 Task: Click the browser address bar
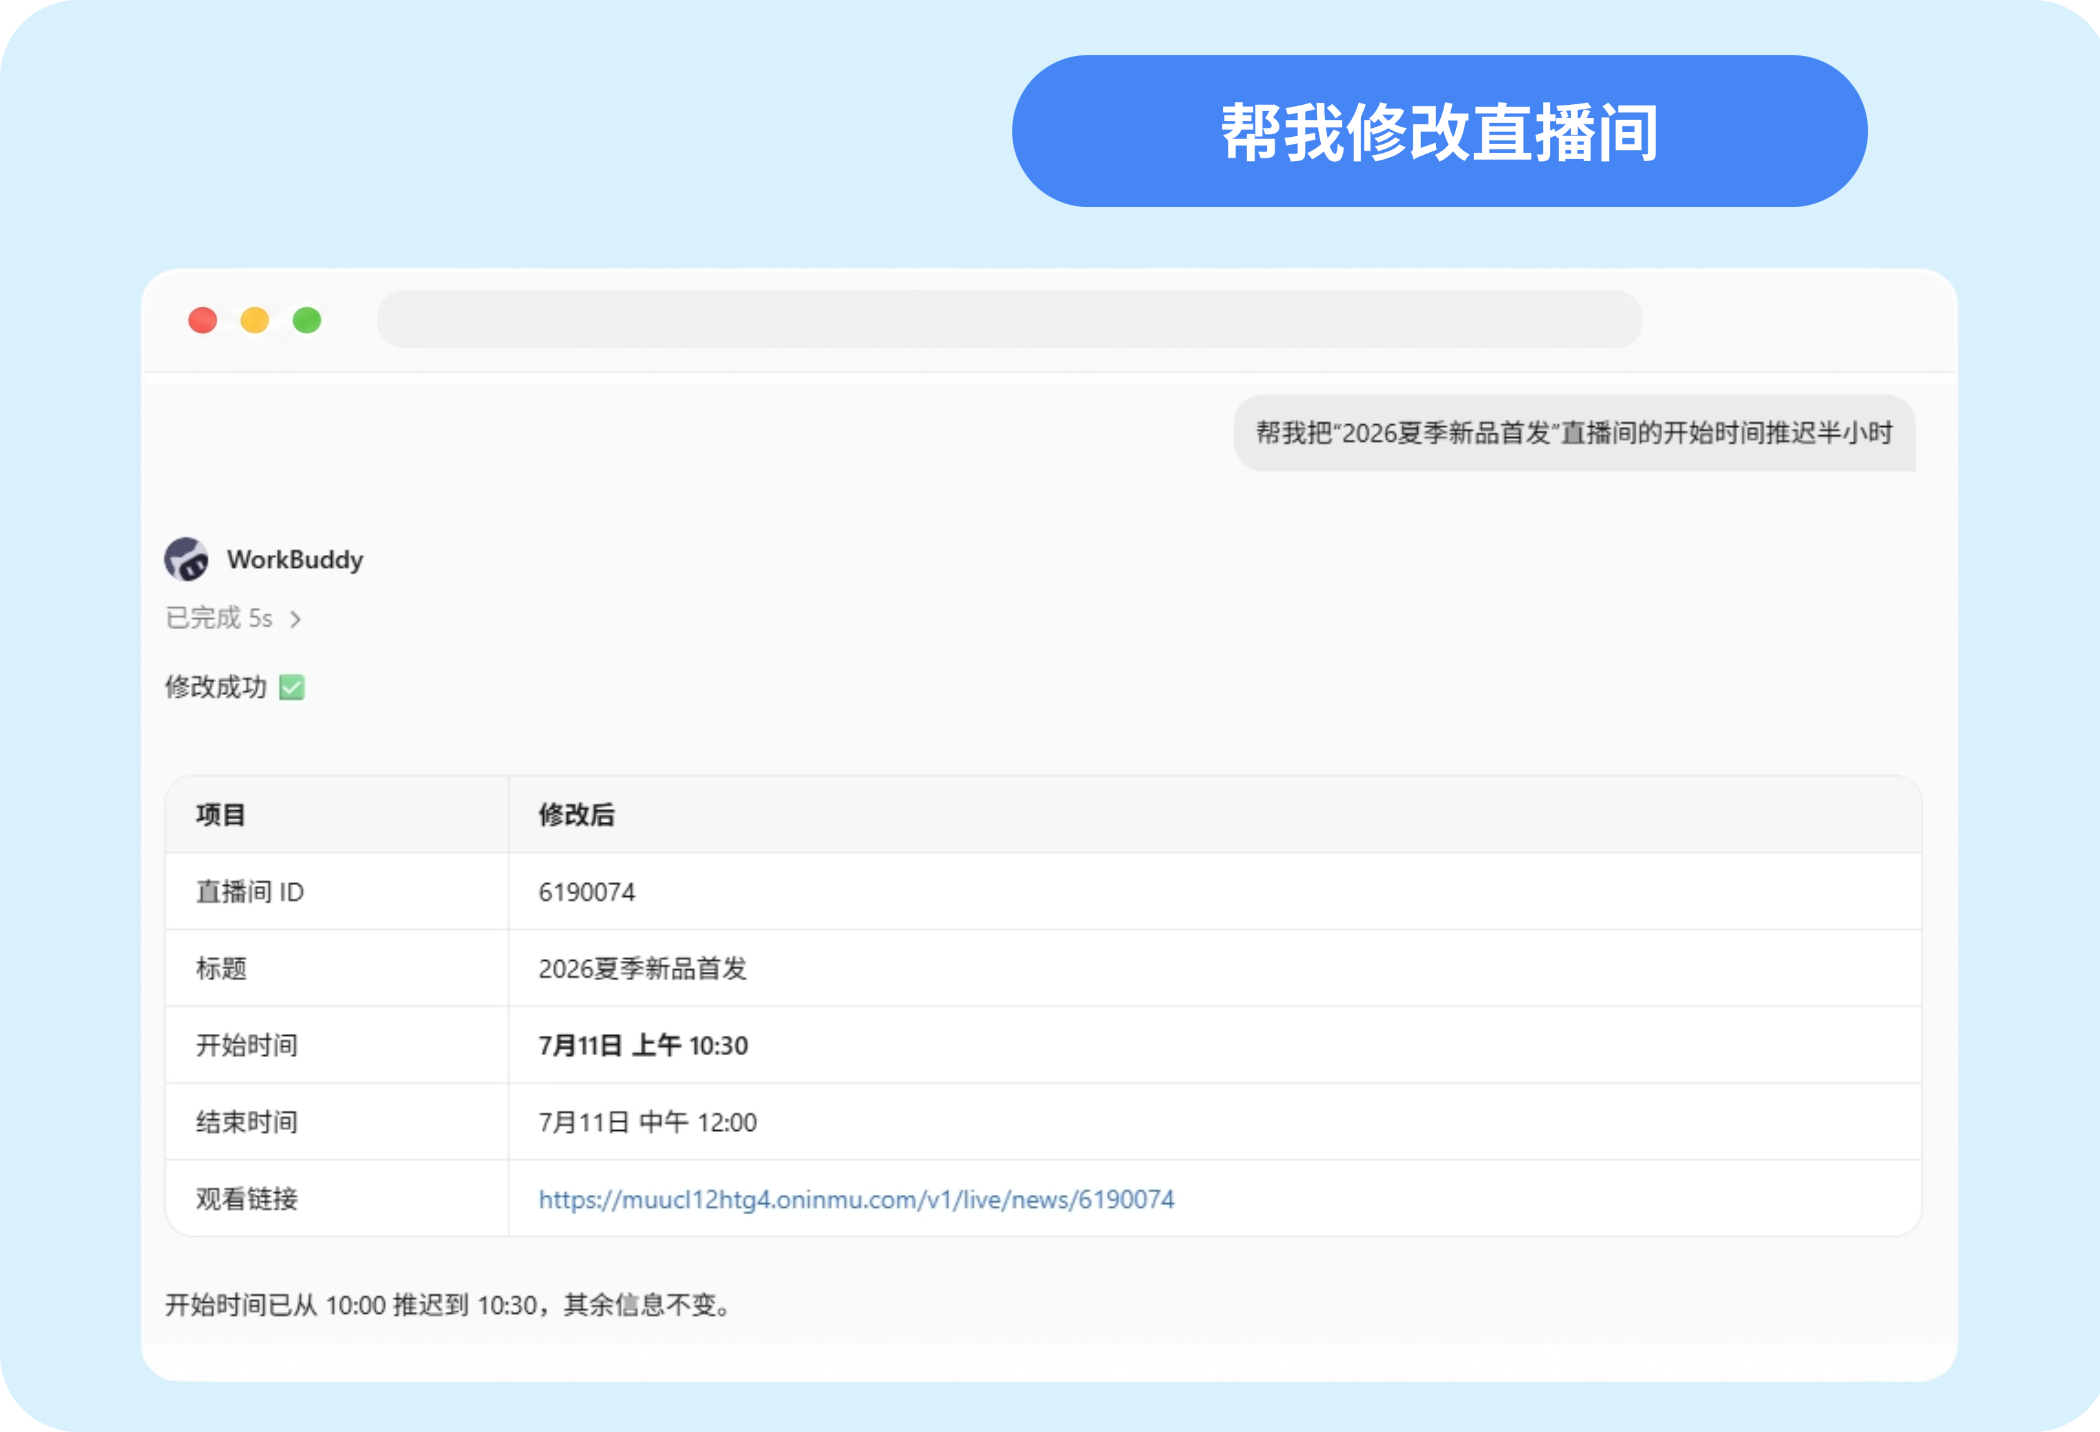(1009, 320)
